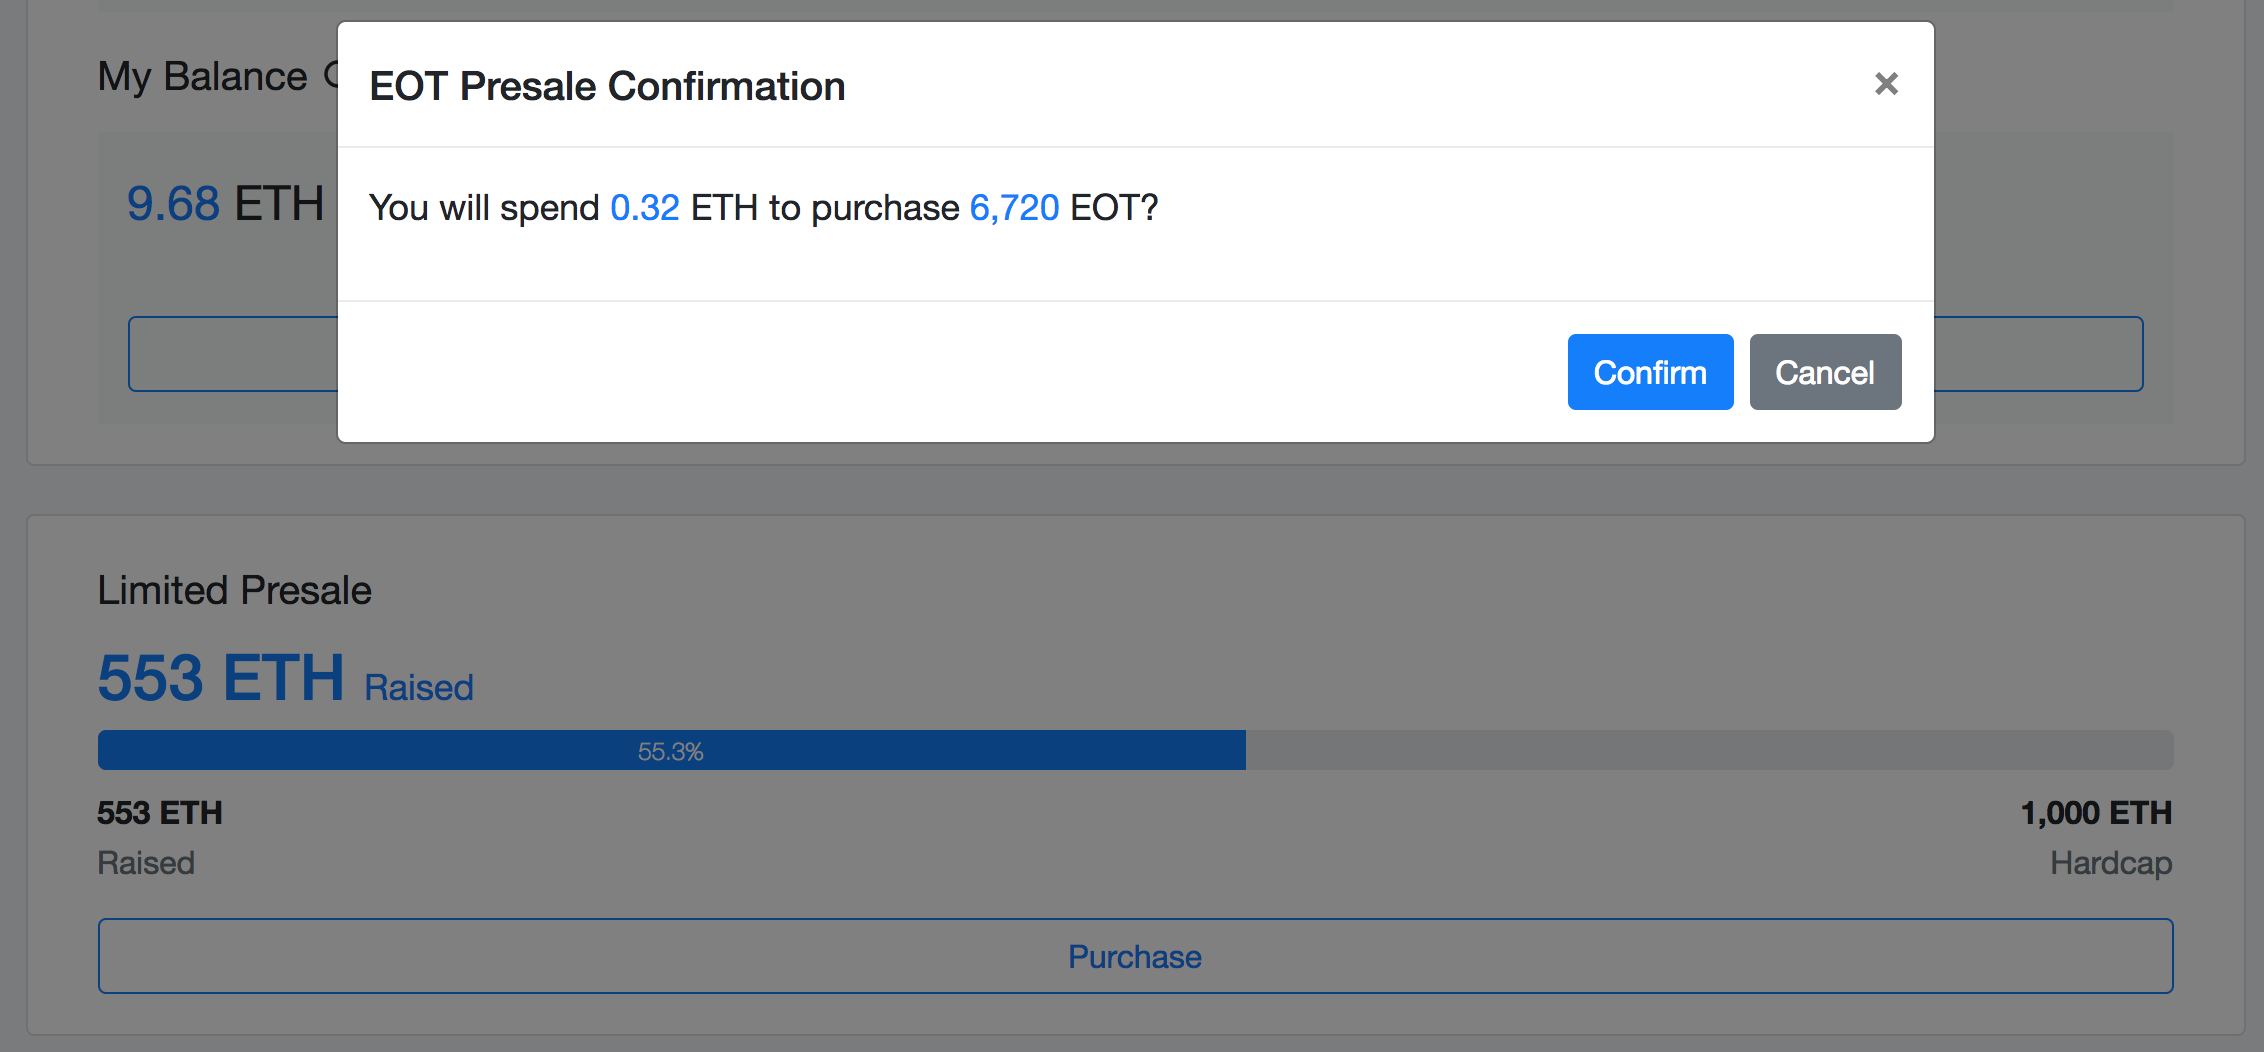This screenshot has height=1052, width=2264.
Task: Click the EOT Presale Confirmation dialog title
Action: click(x=607, y=87)
